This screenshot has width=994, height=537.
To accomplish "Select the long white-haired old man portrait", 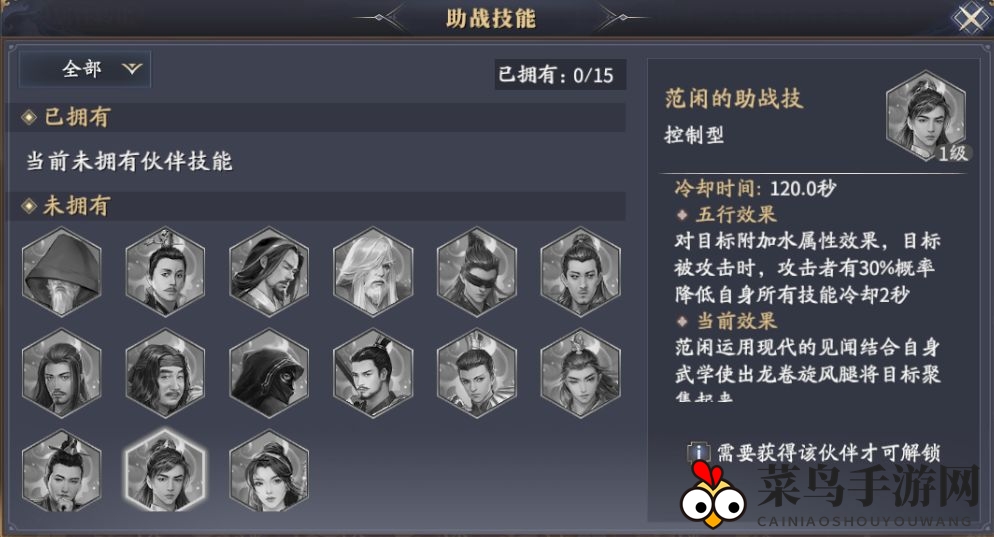I will (373, 272).
